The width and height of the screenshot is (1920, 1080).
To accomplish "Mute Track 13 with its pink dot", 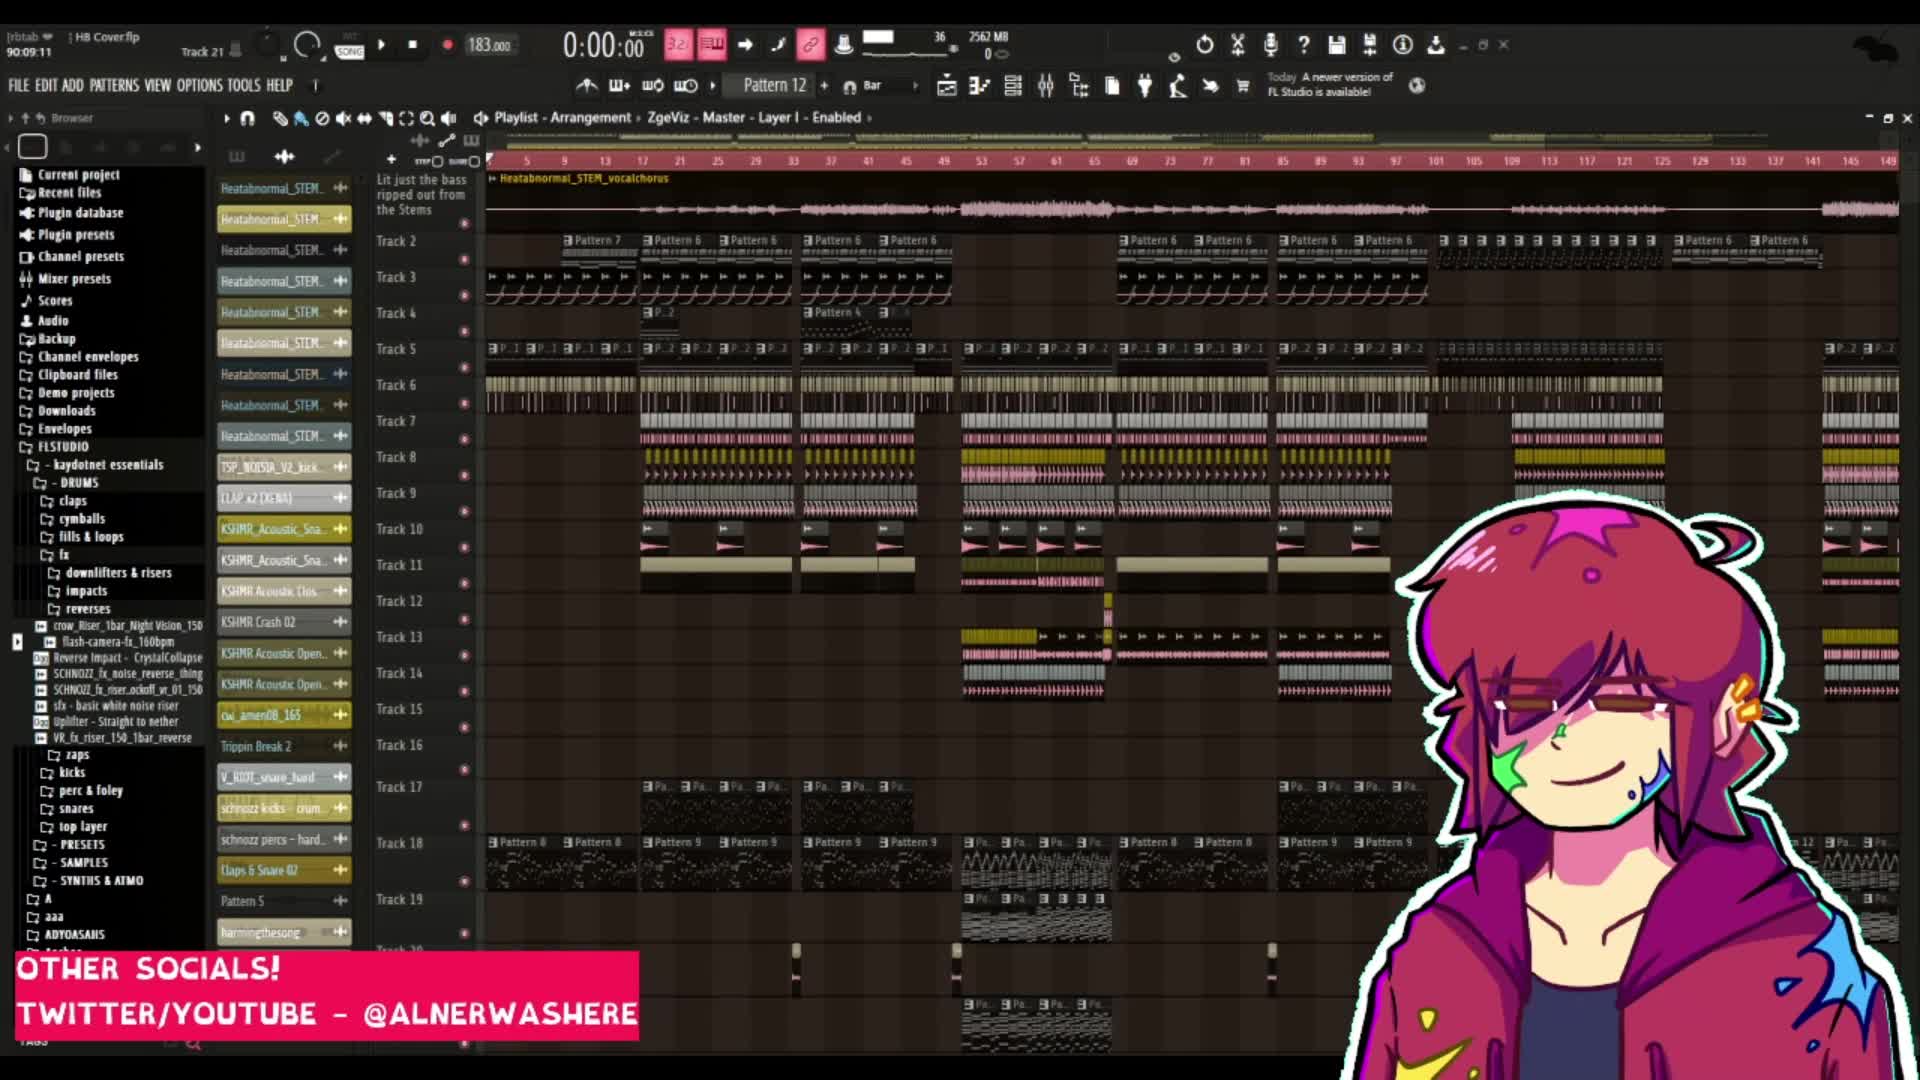I will [464, 655].
